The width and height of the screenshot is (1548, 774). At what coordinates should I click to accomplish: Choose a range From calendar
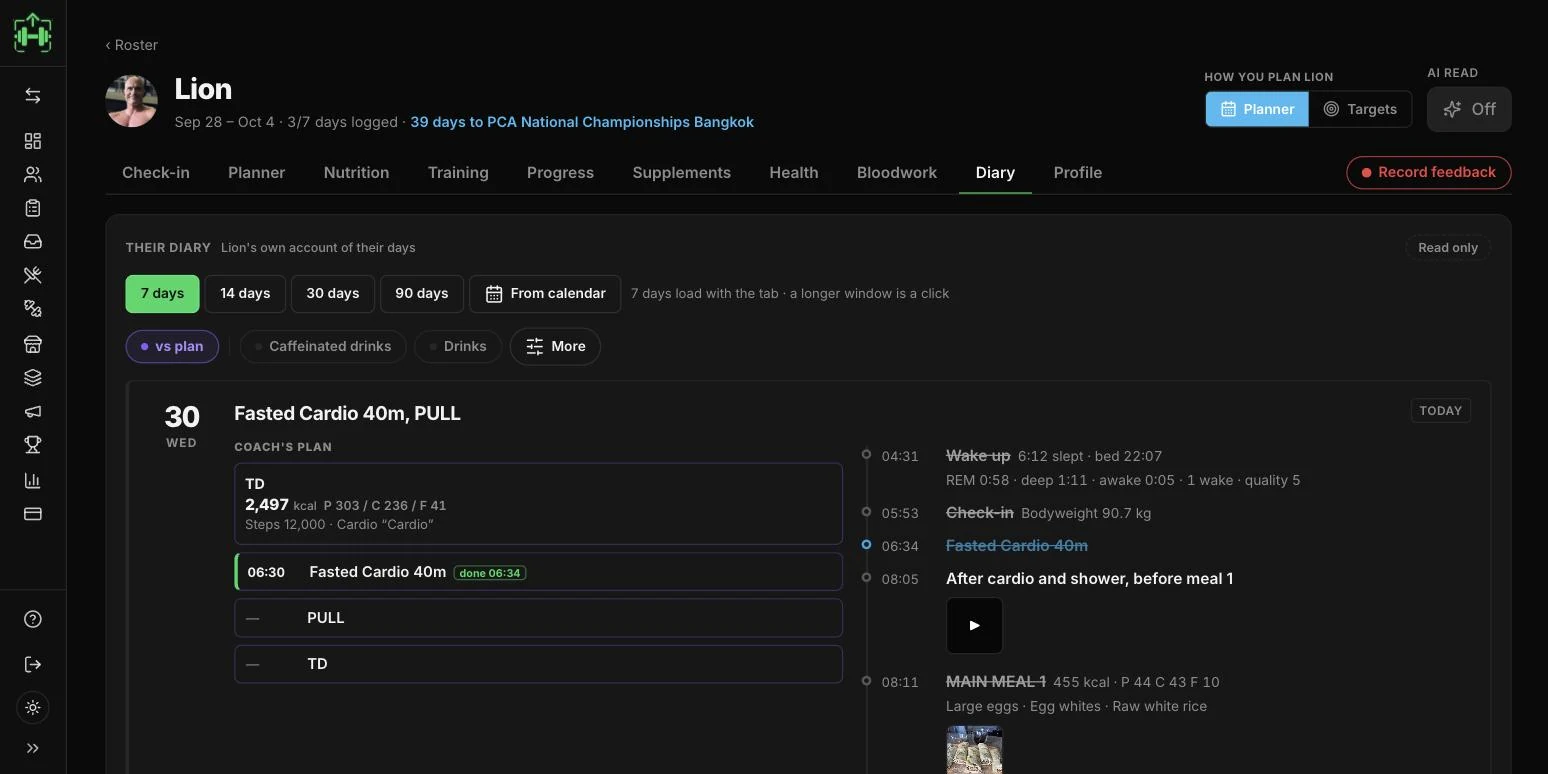[545, 294]
